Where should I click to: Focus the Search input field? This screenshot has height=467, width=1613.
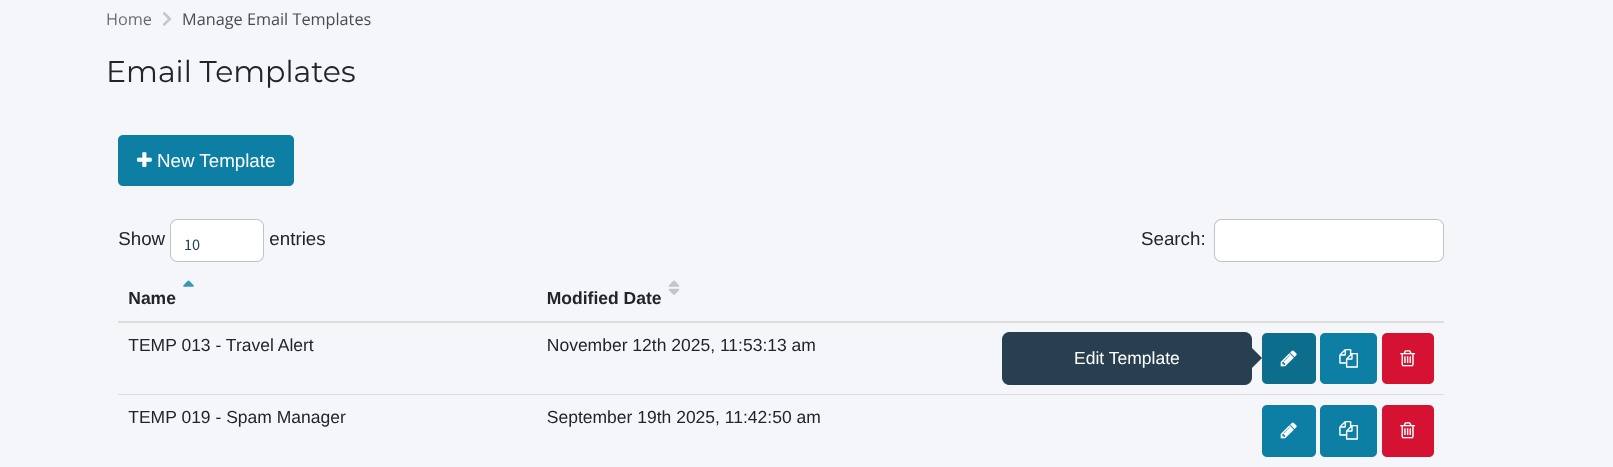tap(1328, 241)
